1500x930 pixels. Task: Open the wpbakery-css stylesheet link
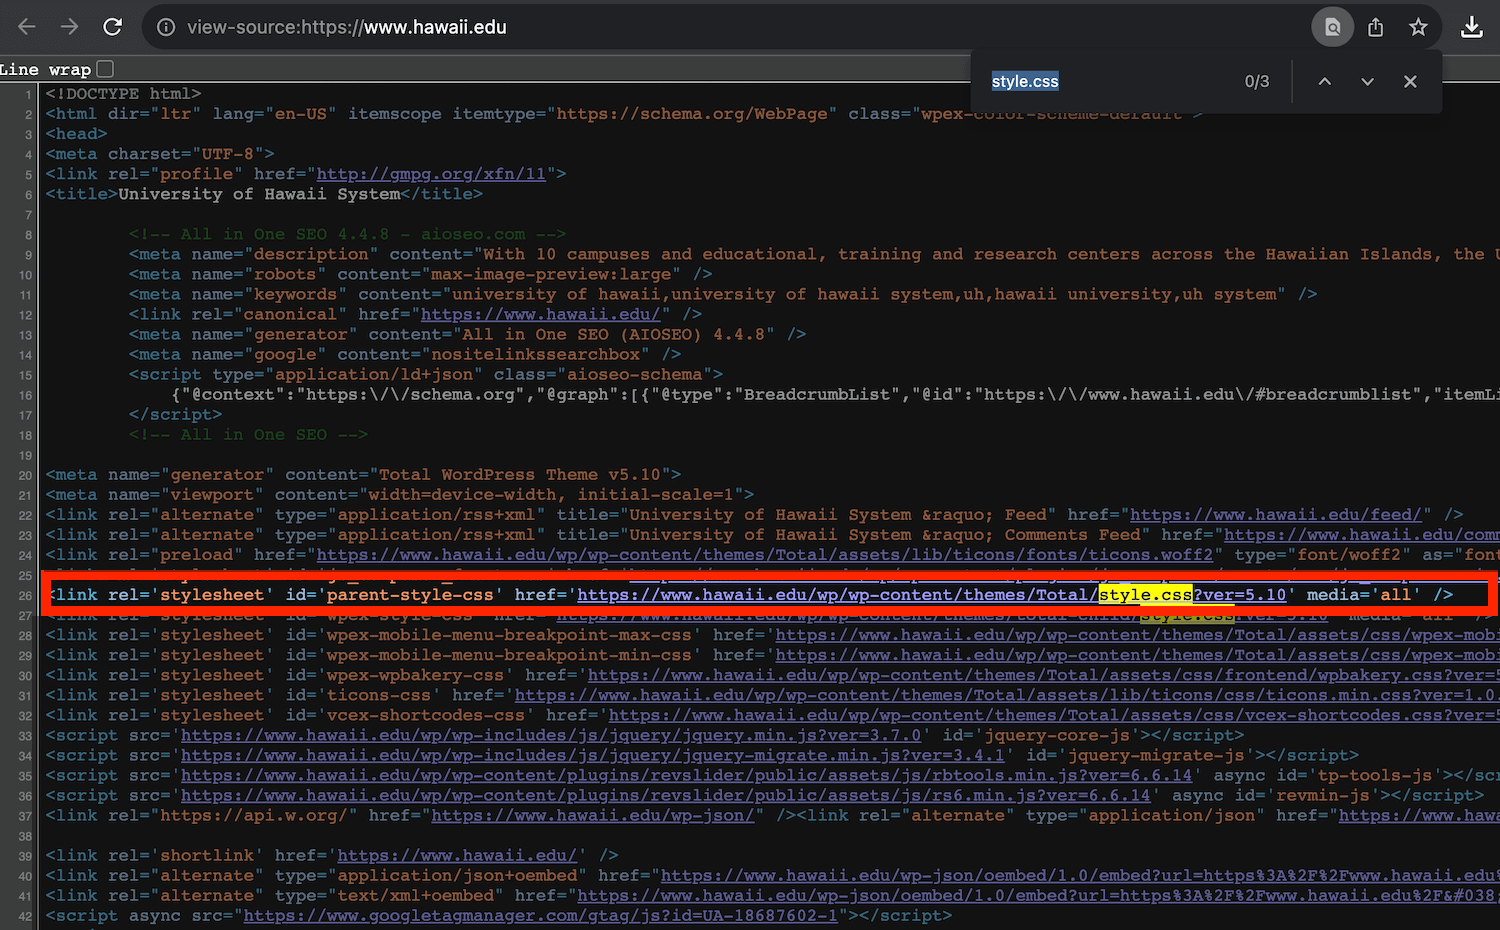1043,675
